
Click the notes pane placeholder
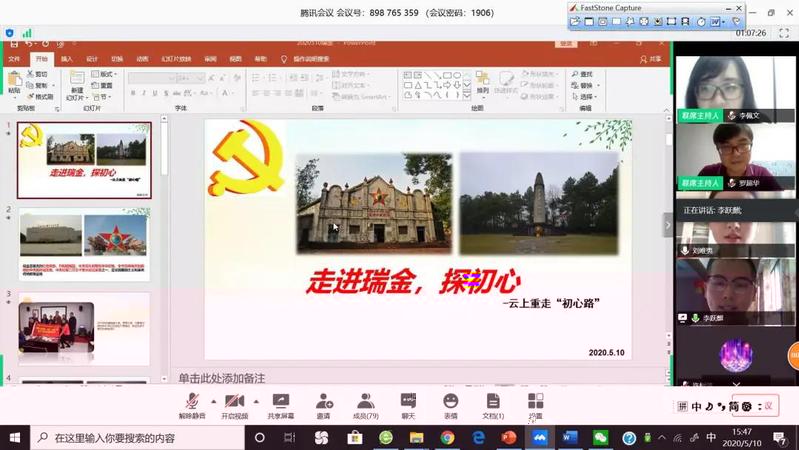coord(222,378)
